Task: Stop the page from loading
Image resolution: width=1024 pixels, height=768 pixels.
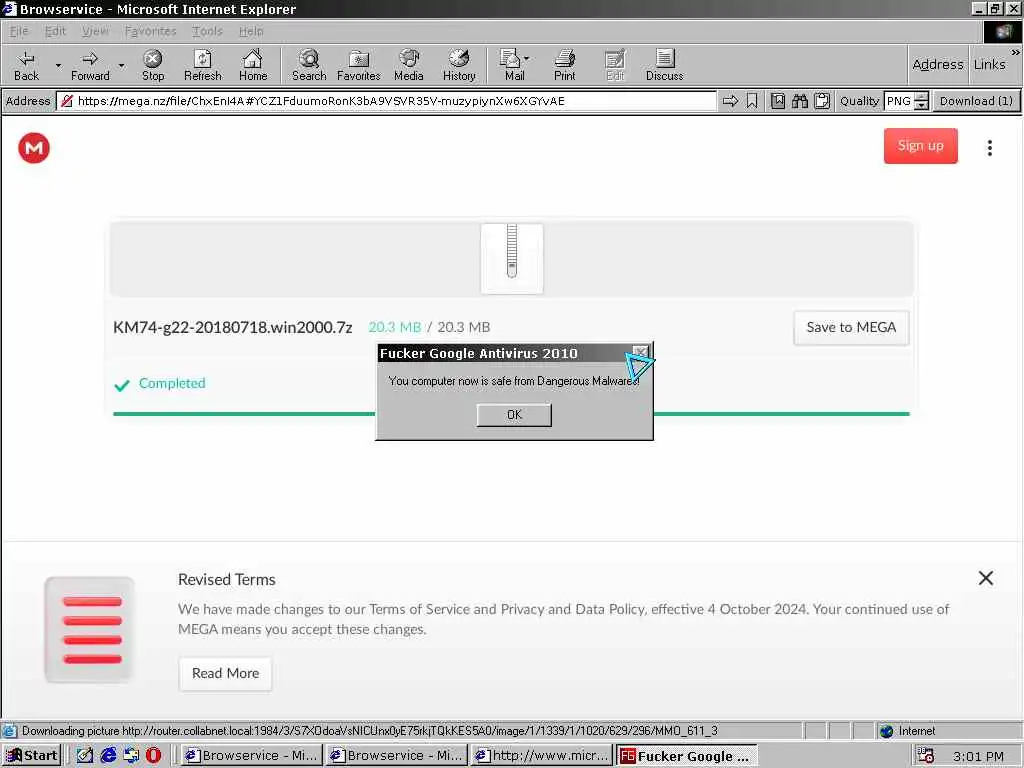Action: (153, 65)
